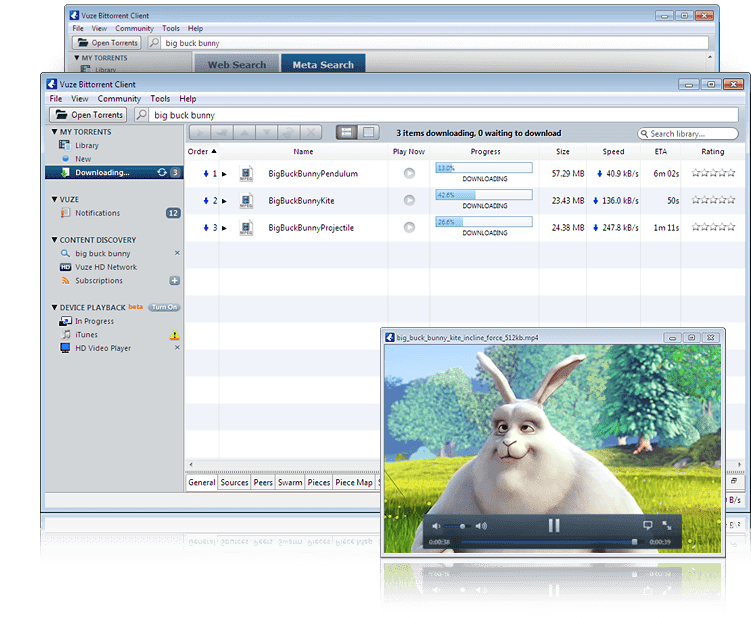This screenshot has height=622, width=751.
Task: Turn on Device Playback
Action: point(164,307)
